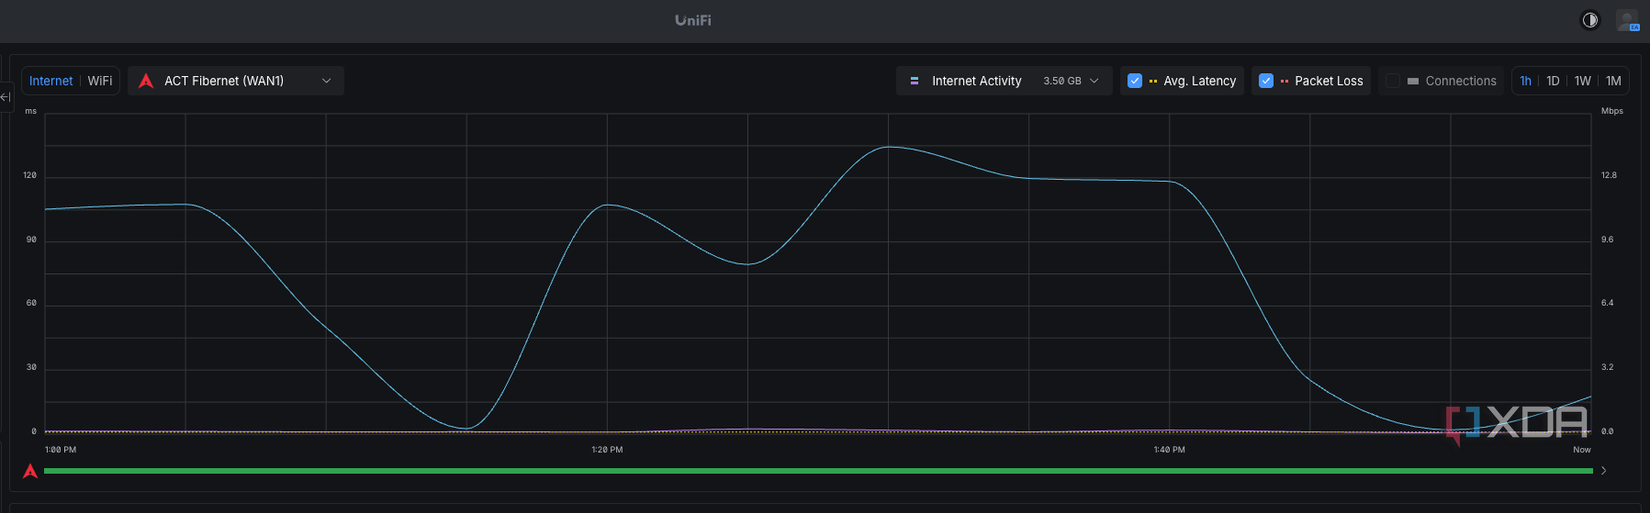Click the peak of the latency graph line
The width and height of the screenshot is (1650, 513).
pos(888,147)
